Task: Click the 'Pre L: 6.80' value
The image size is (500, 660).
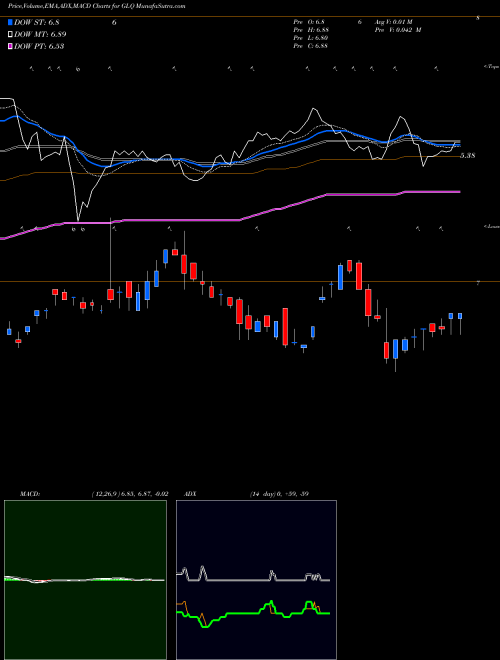Action: pyautogui.click(x=311, y=38)
